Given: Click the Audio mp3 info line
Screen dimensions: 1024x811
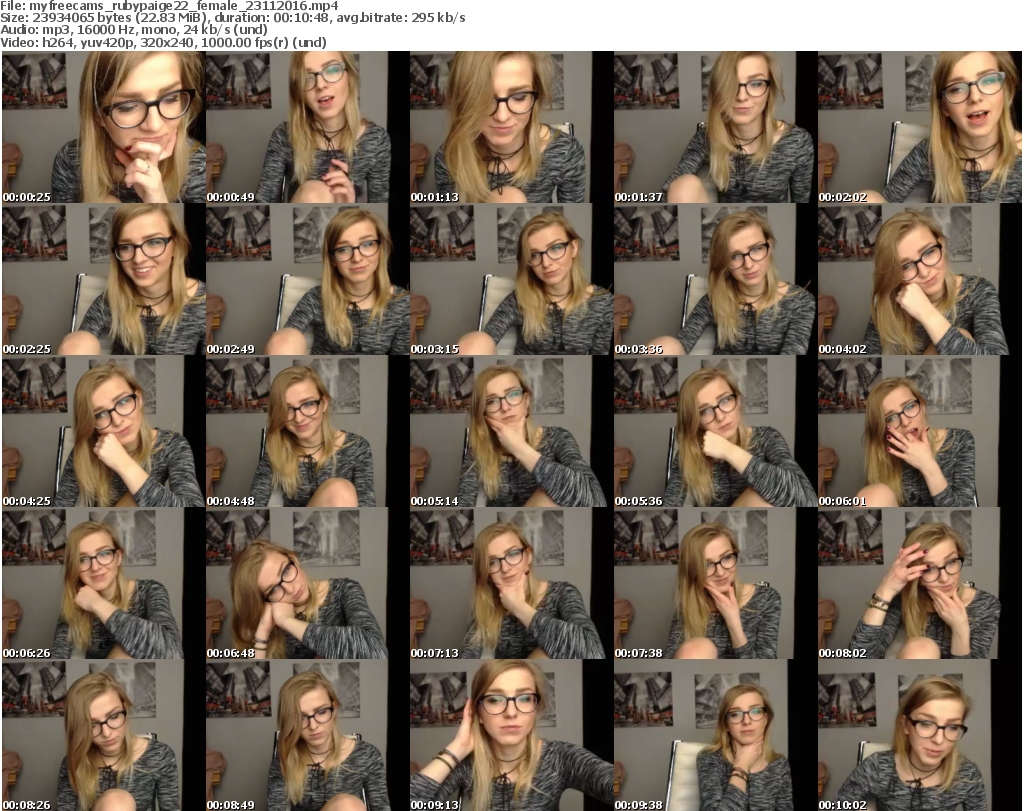Looking at the screenshot, I should click(x=134, y=30).
